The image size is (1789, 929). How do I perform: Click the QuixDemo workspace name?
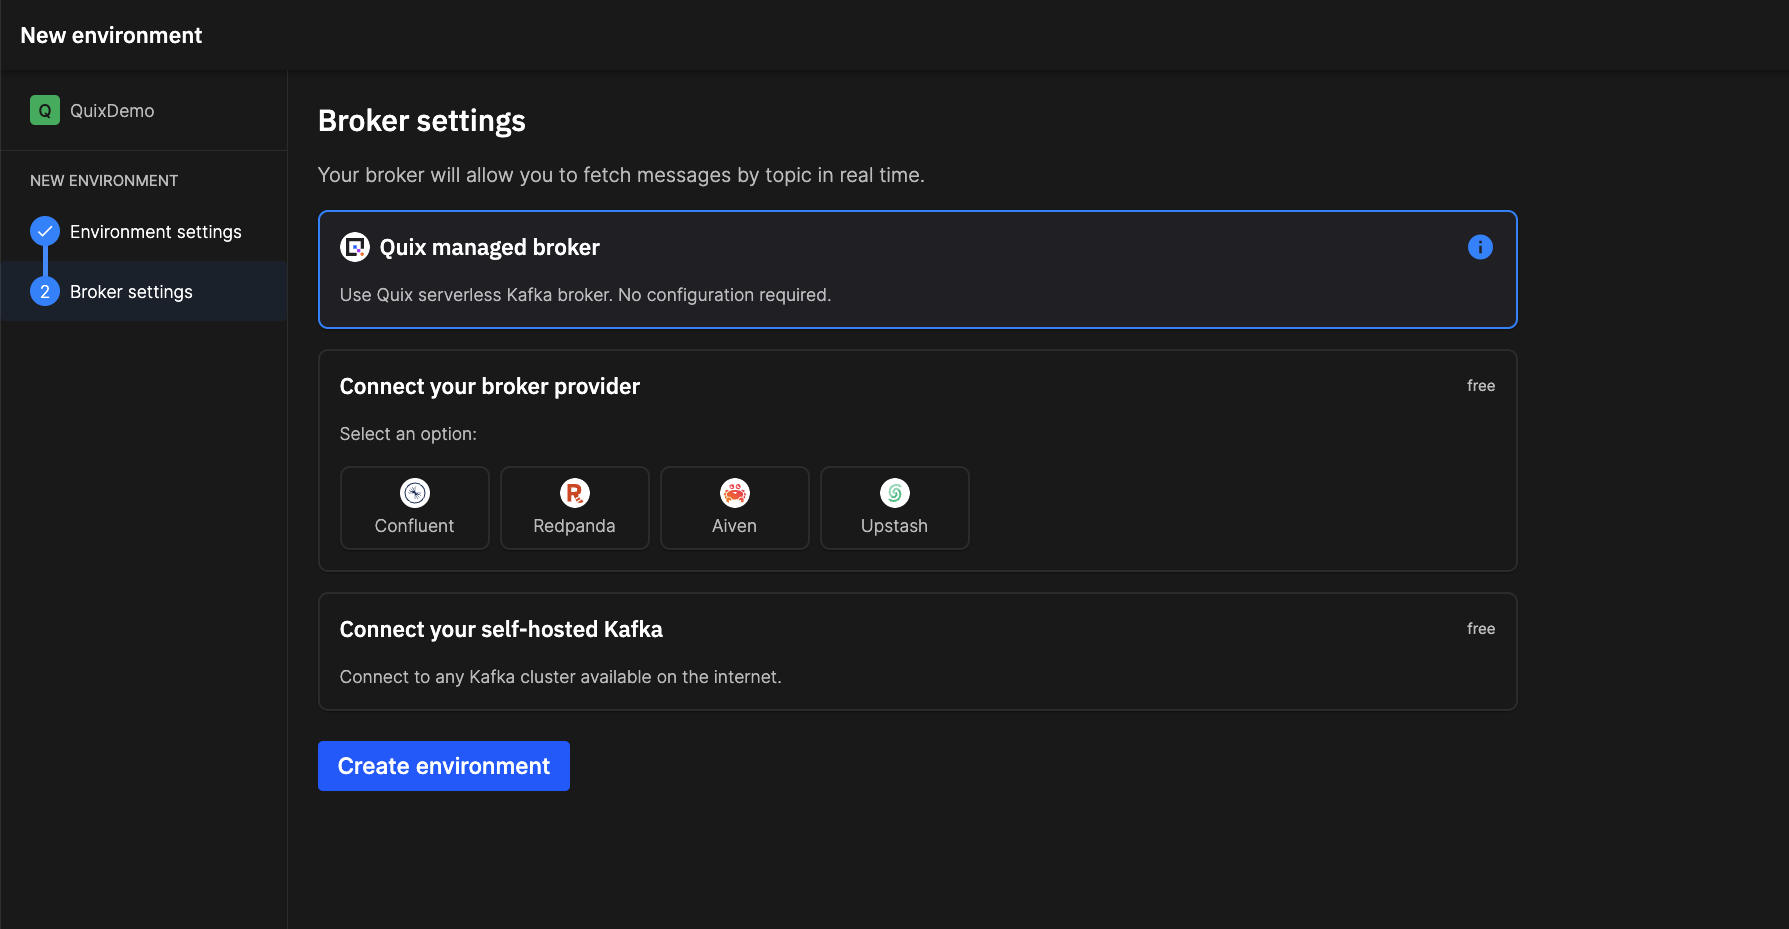[x=112, y=111]
